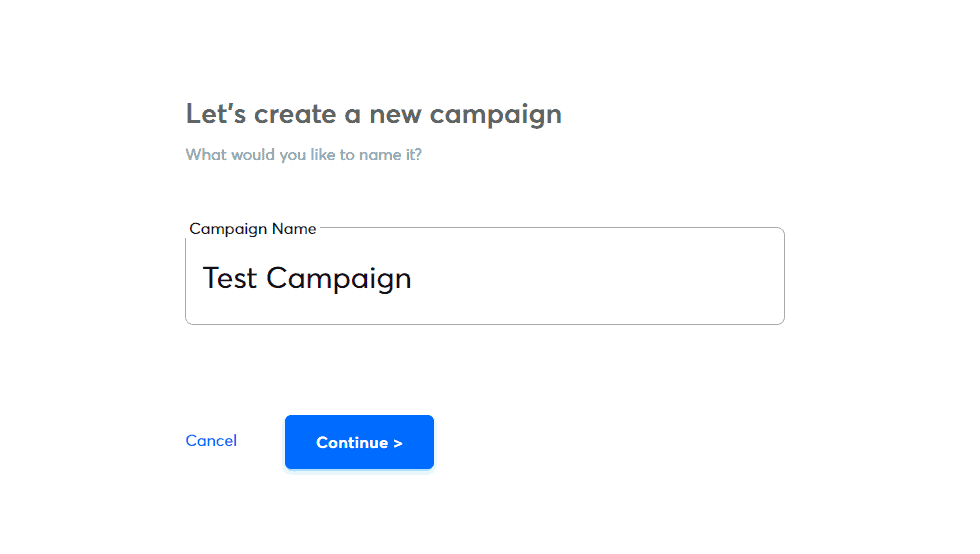The image size is (980, 554).
Task: Focus the Campaign Name input field
Action: [x=484, y=278]
